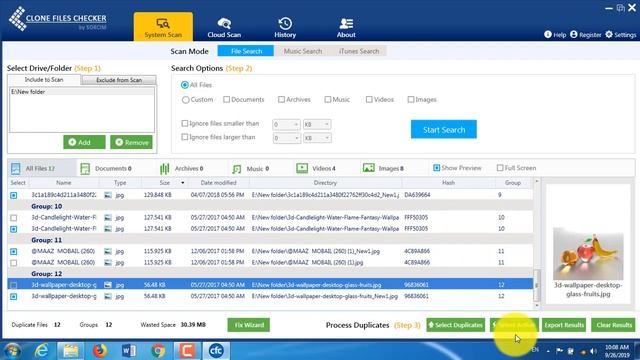Select the Exclude from Scan tab
The image size is (640, 360).
119,80
